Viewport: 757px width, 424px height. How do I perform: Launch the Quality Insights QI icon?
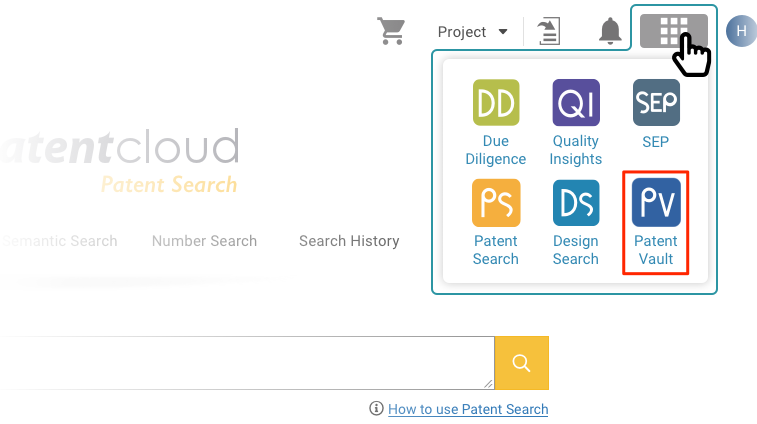(x=576, y=103)
